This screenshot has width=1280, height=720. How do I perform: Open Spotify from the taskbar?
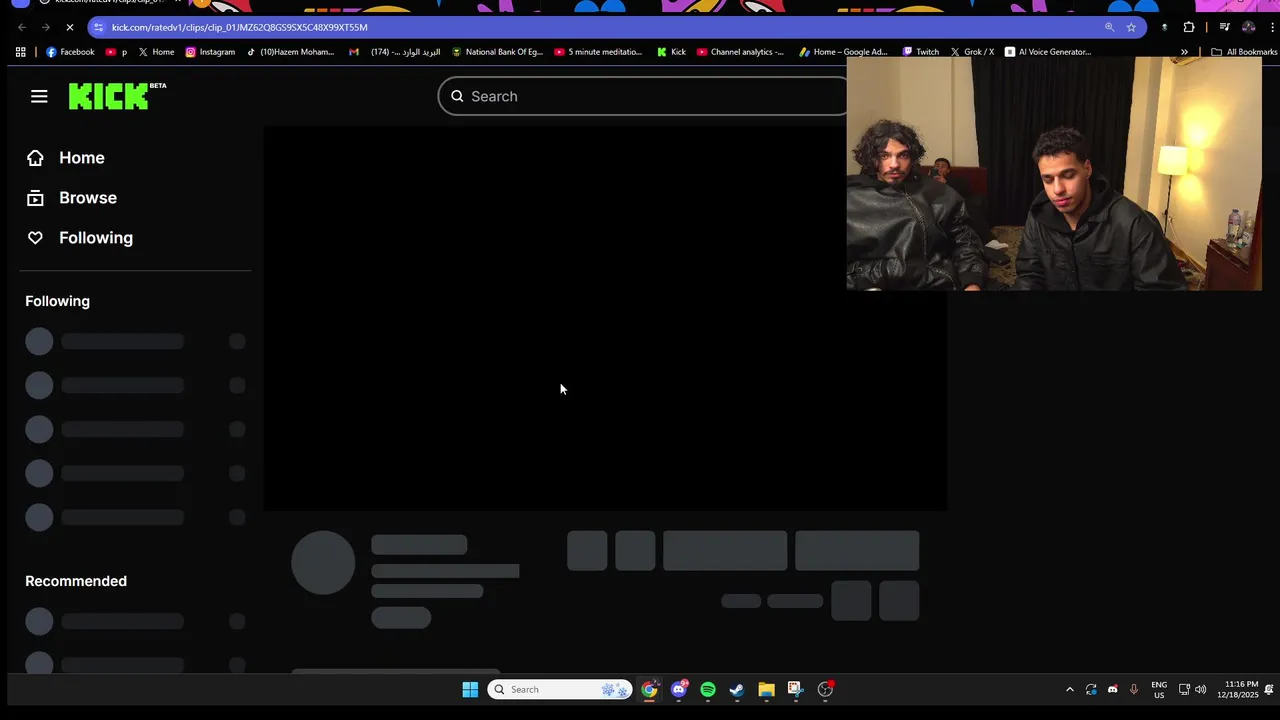tap(708, 689)
